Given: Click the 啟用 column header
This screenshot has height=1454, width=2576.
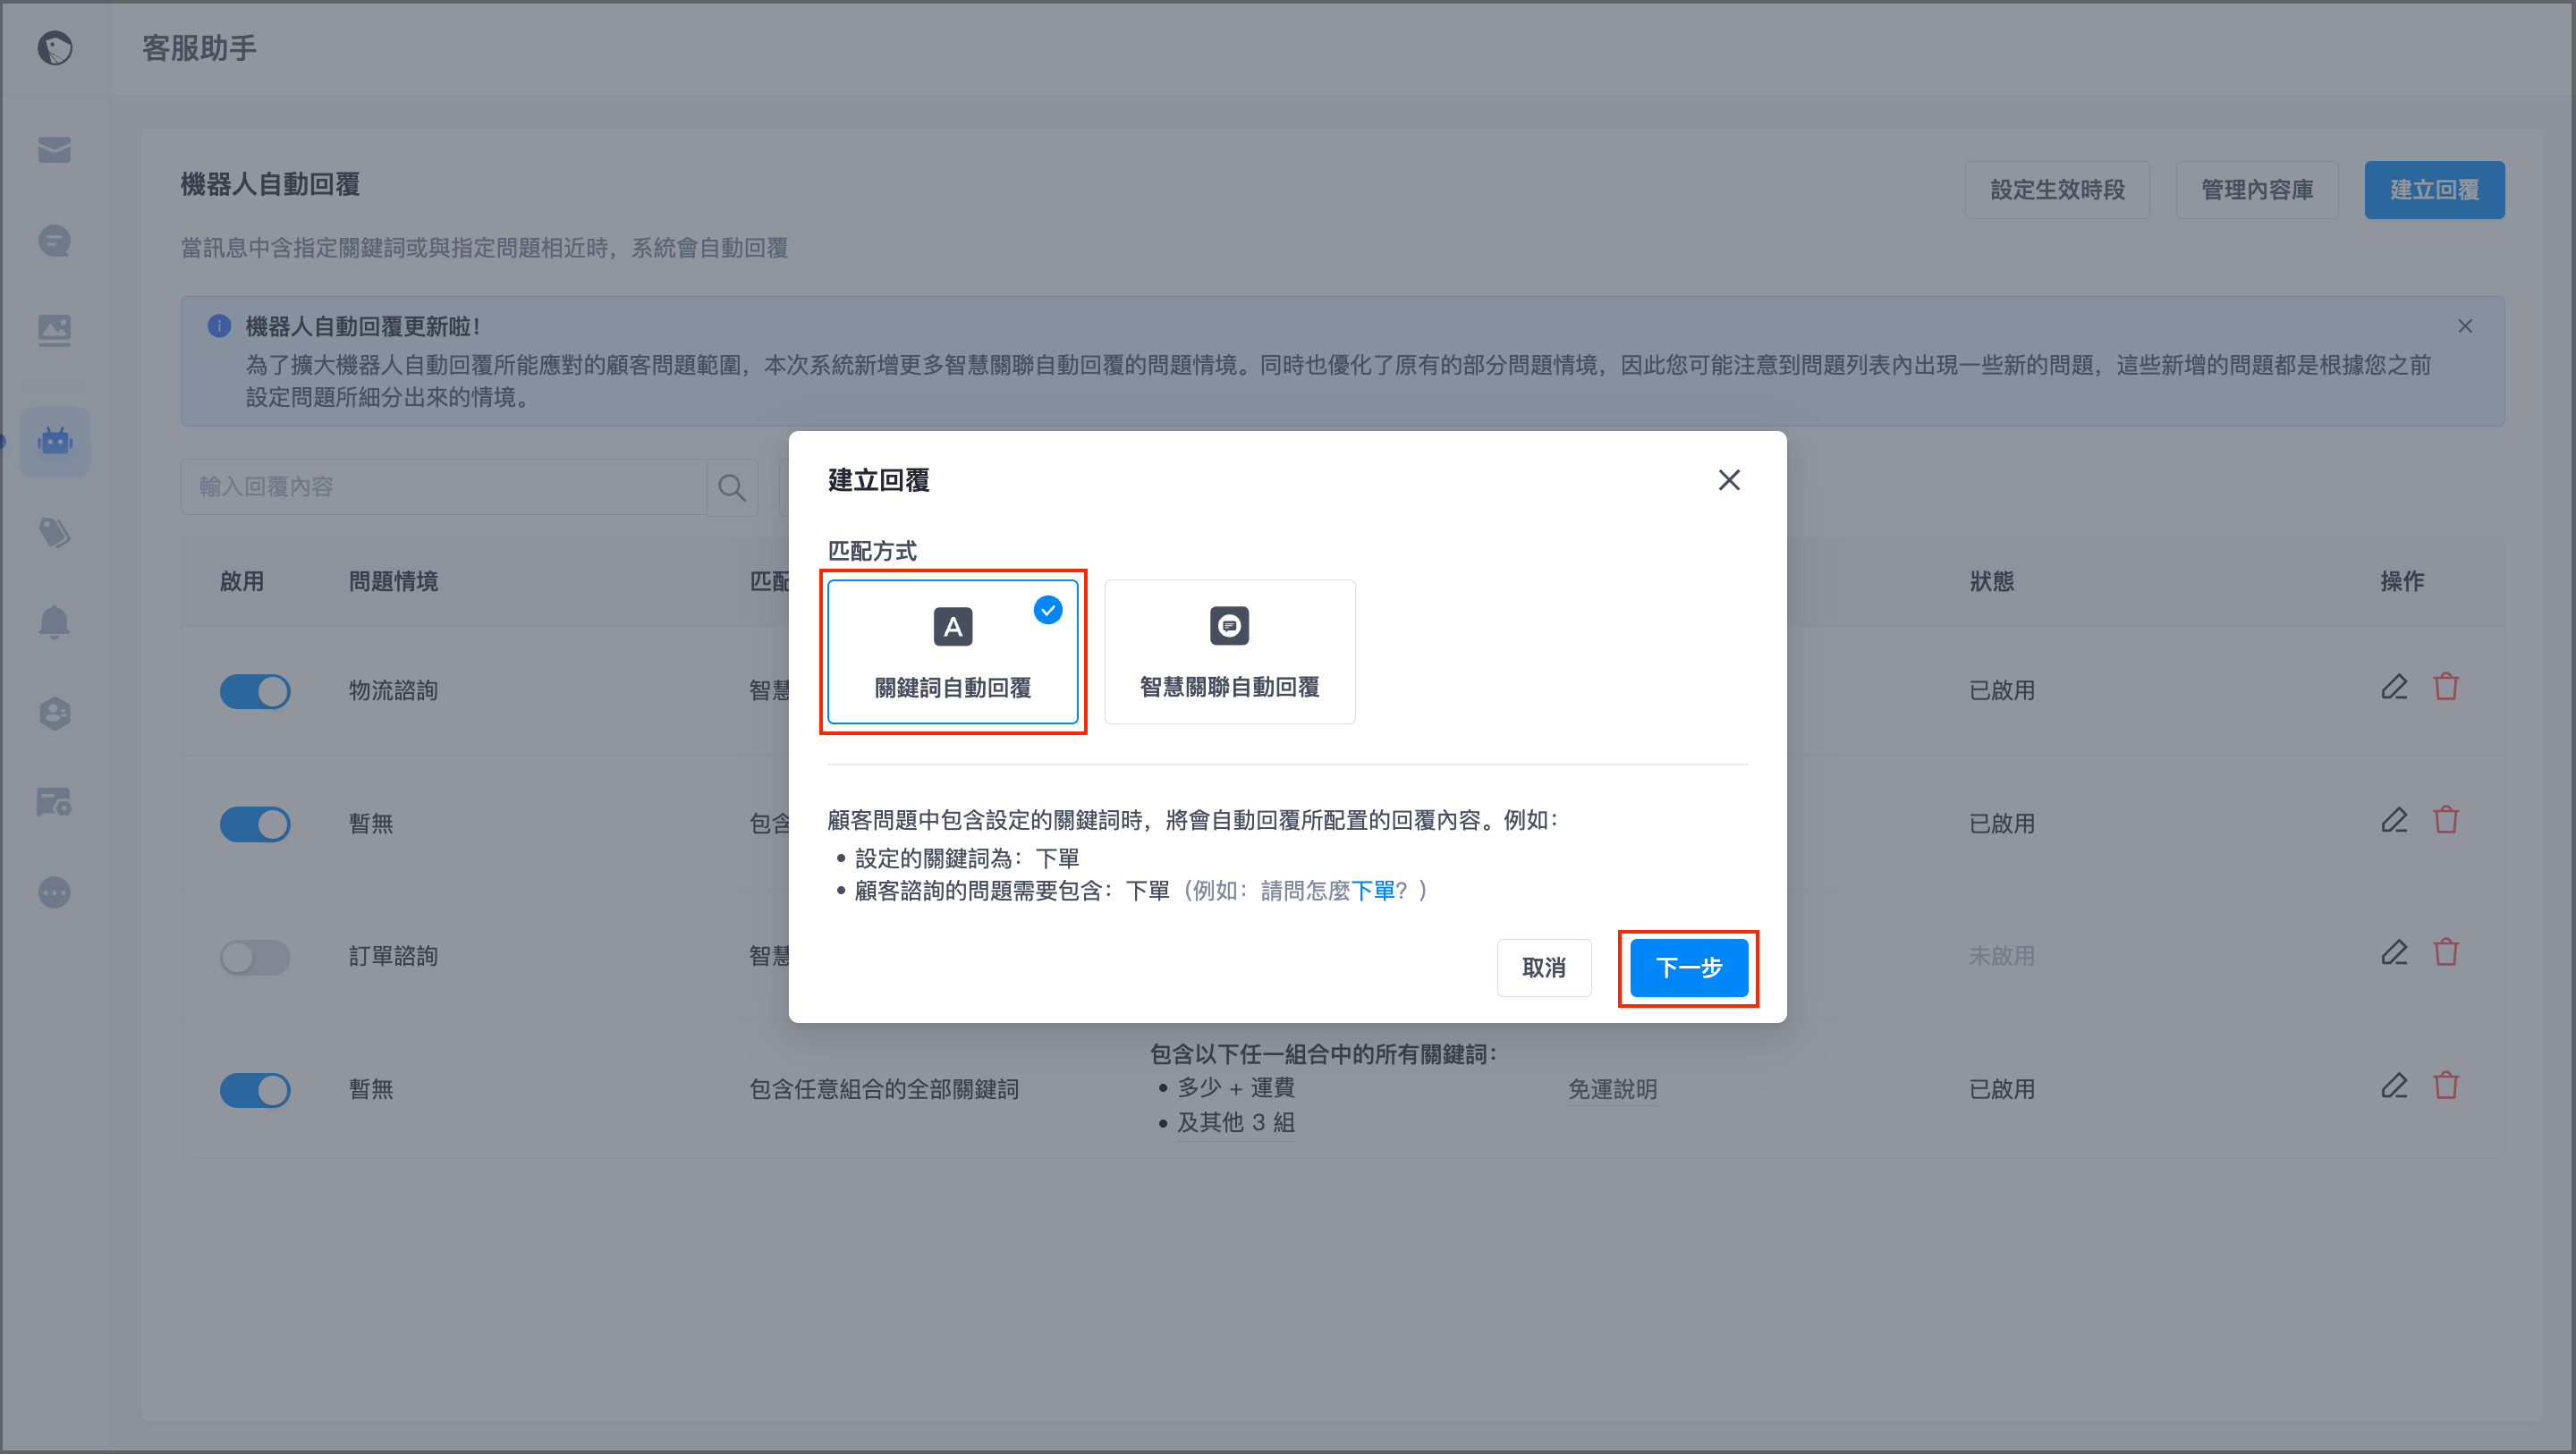Looking at the screenshot, I should click(242, 582).
